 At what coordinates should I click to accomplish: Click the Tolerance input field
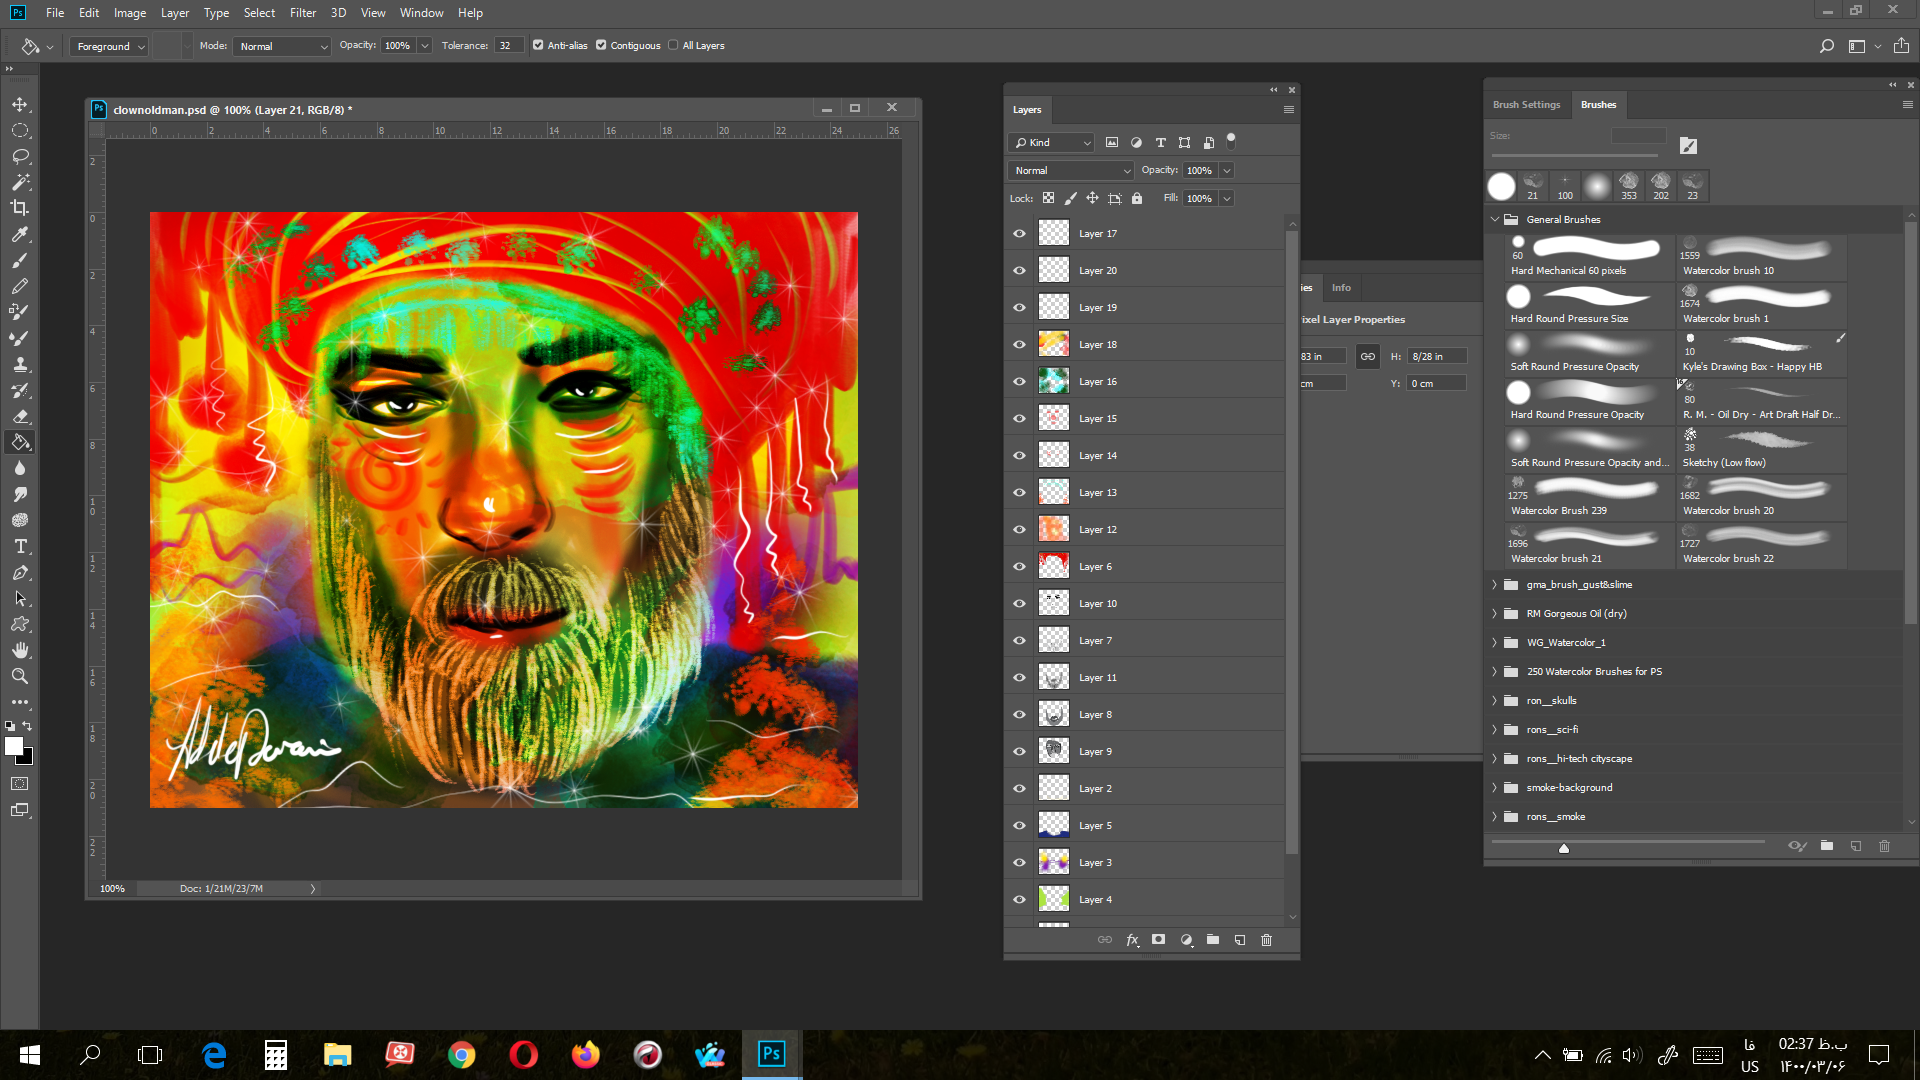click(x=508, y=46)
